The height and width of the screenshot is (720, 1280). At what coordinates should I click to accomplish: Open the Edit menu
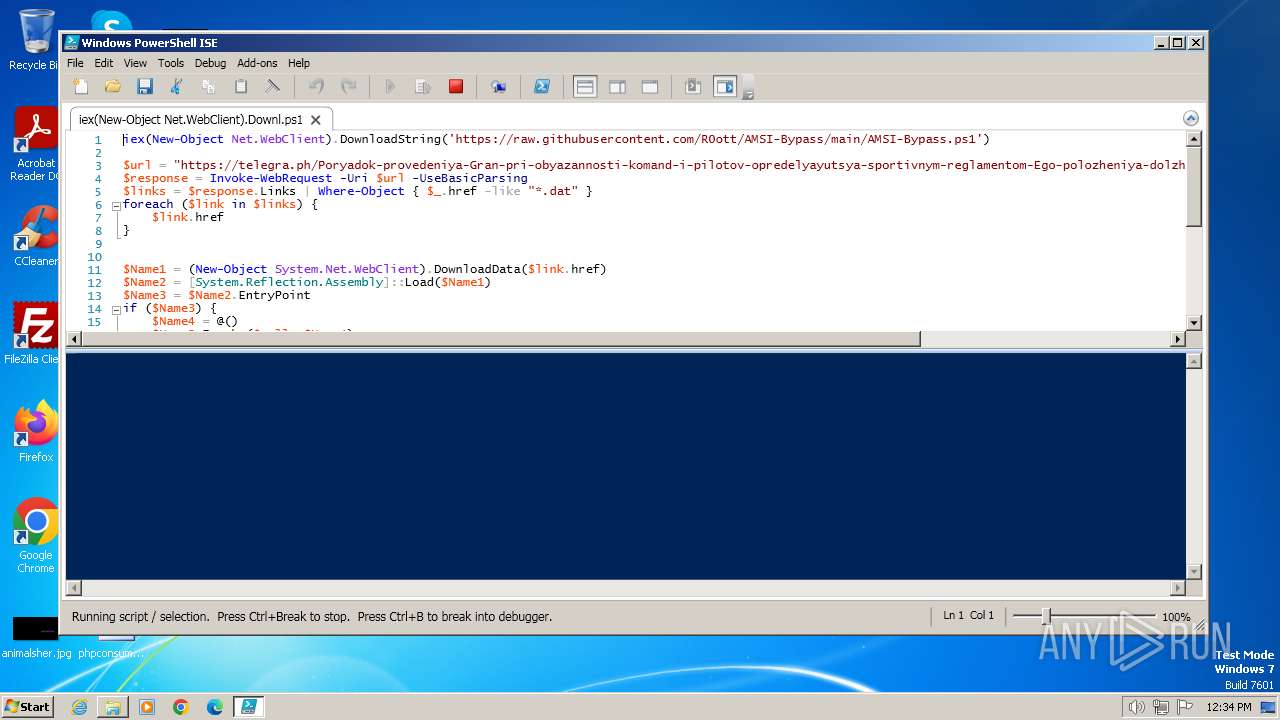click(104, 63)
